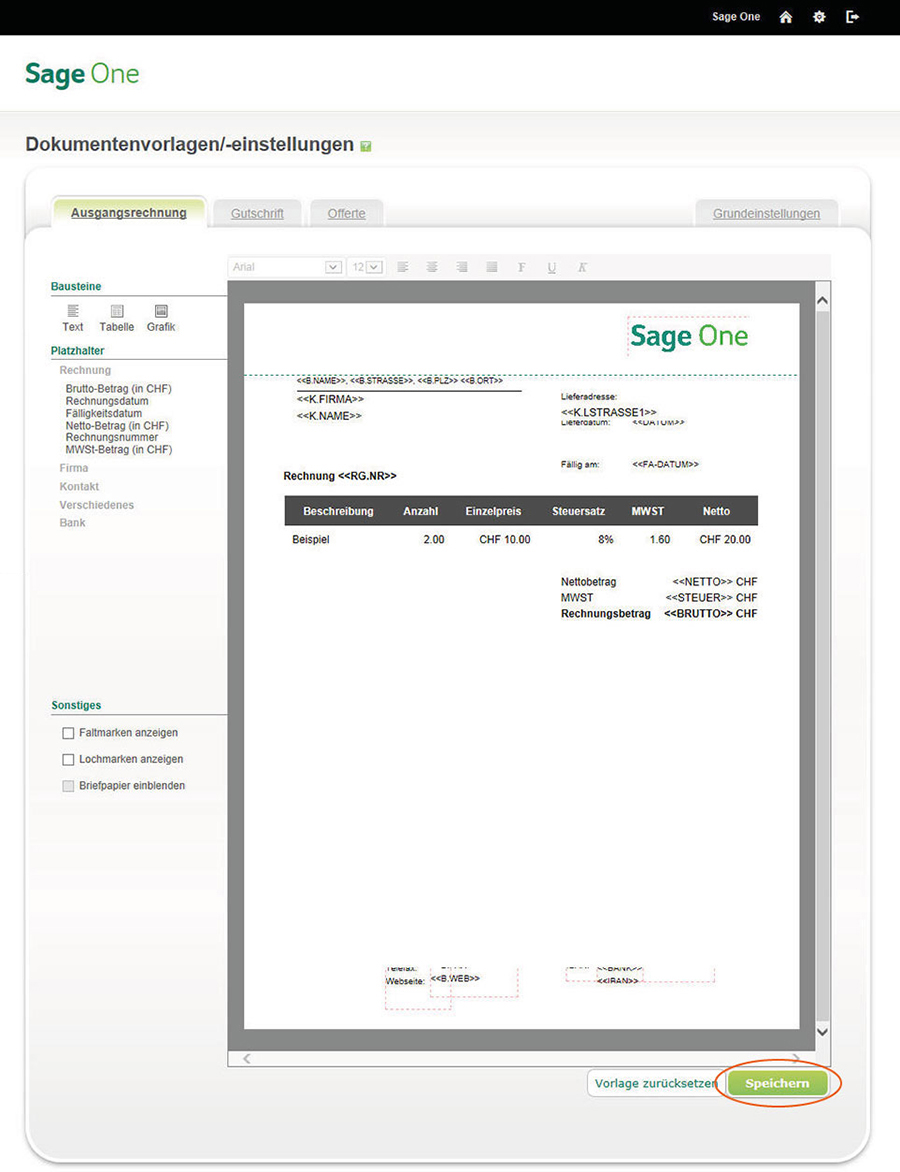Toggle underline formatting (U) in the toolbar

tap(552, 267)
